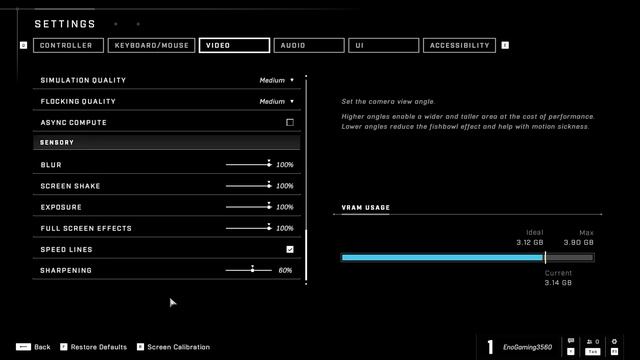The height and width of the screenshot is (360, 640).
Task: Click the Exposure slider handle
Action: [269, 207]
